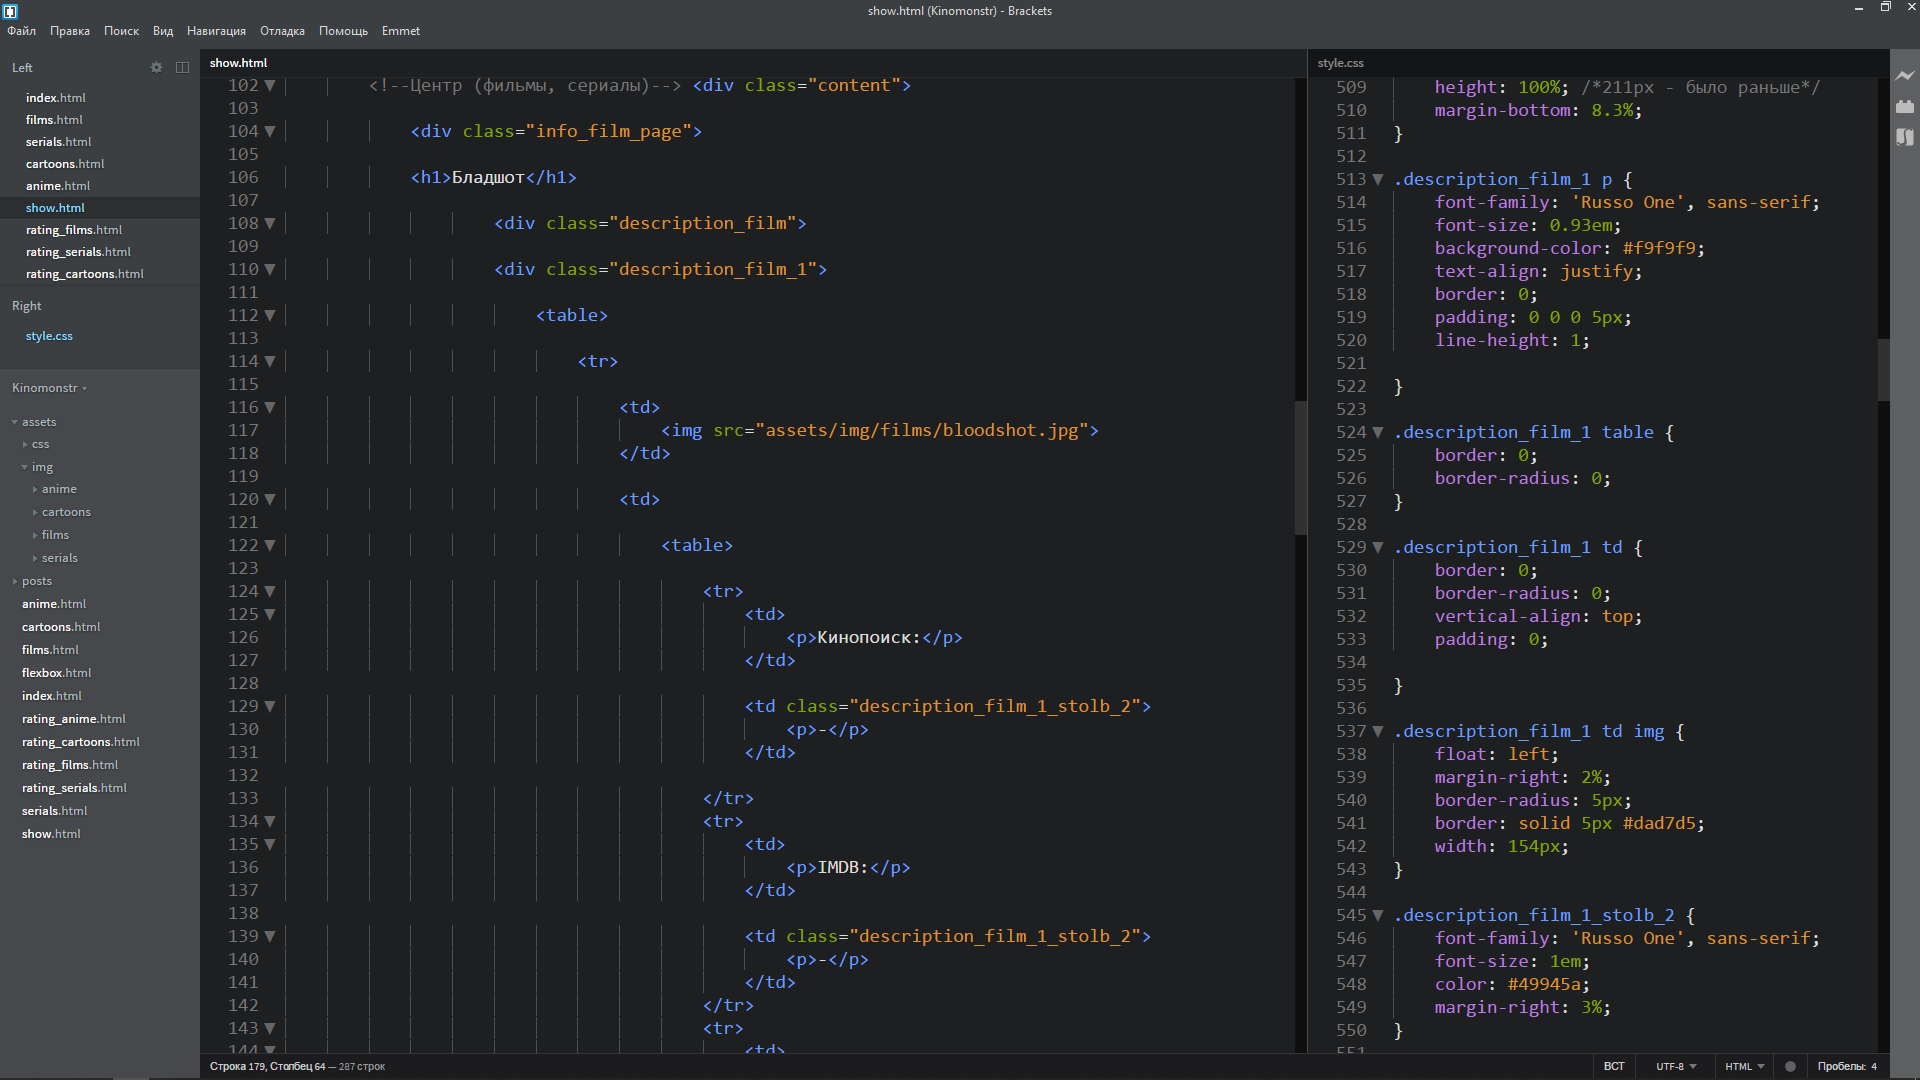Open rating_serials.html in Left working set
This screenshot has width=1920, height=1080.
(78, 252)
